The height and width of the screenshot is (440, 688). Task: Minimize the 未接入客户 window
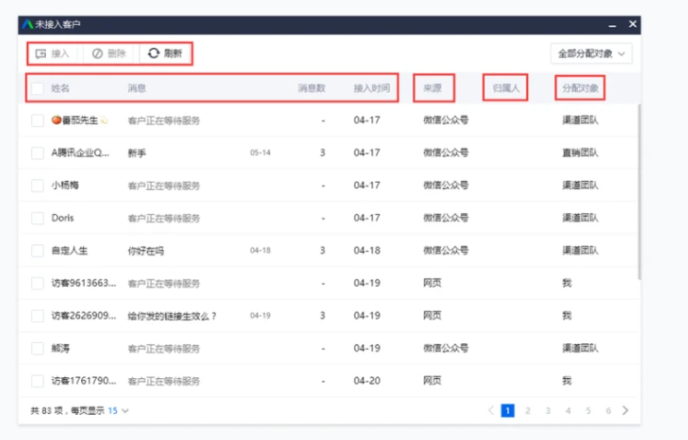coord(612,25)
